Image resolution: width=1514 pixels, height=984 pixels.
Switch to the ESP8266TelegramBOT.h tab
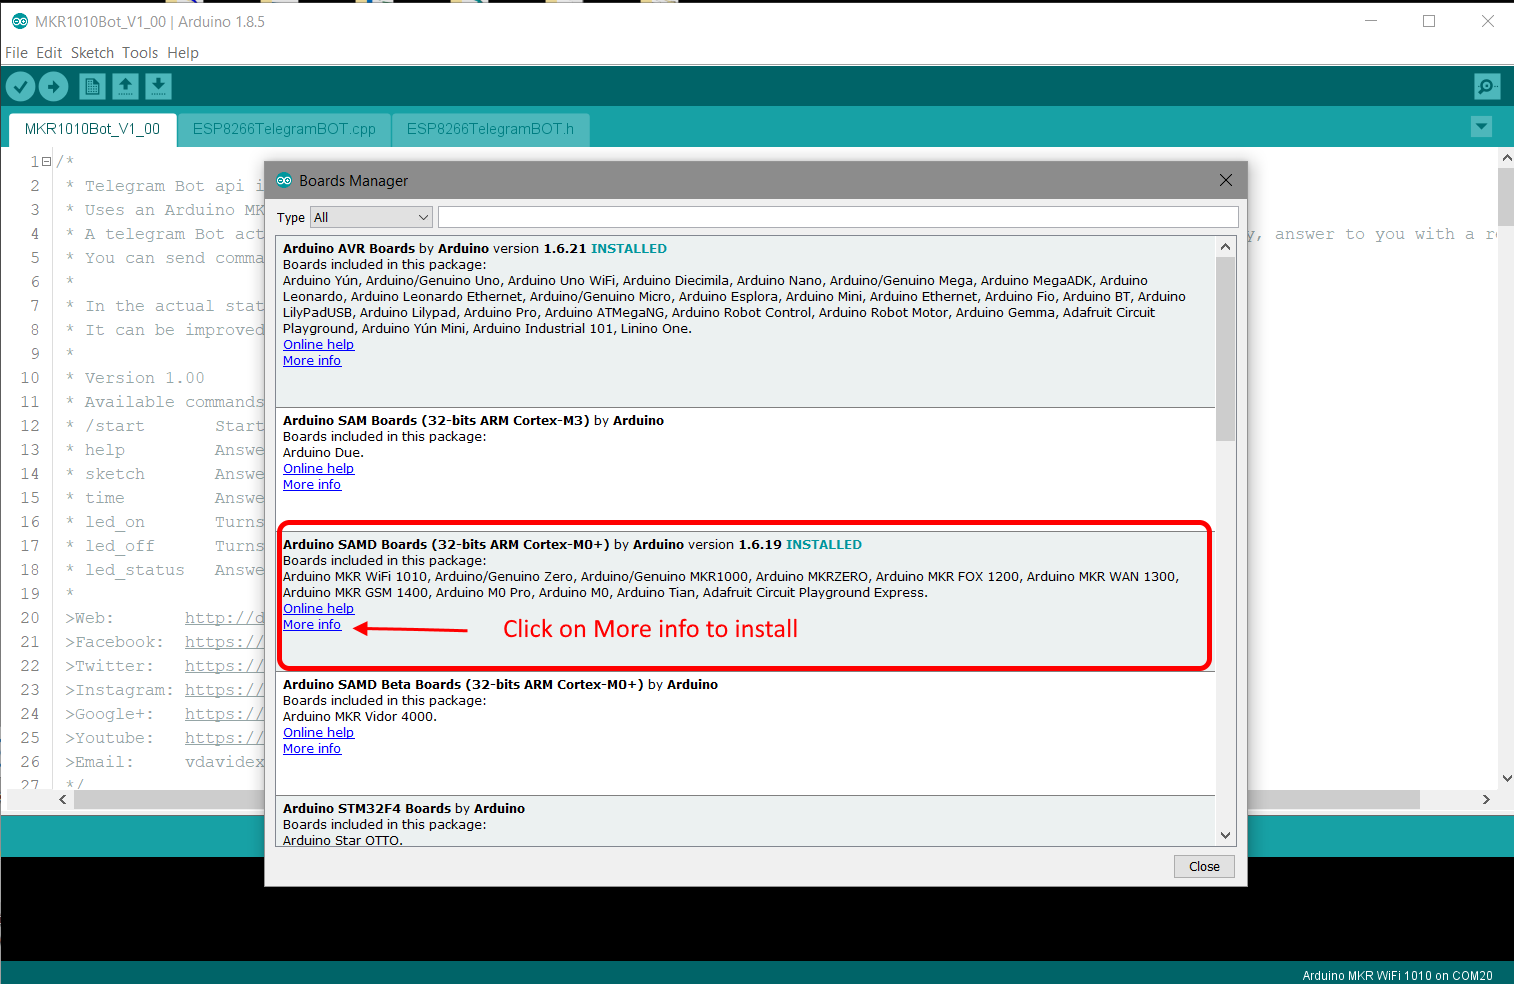click(x=490, y=129)
